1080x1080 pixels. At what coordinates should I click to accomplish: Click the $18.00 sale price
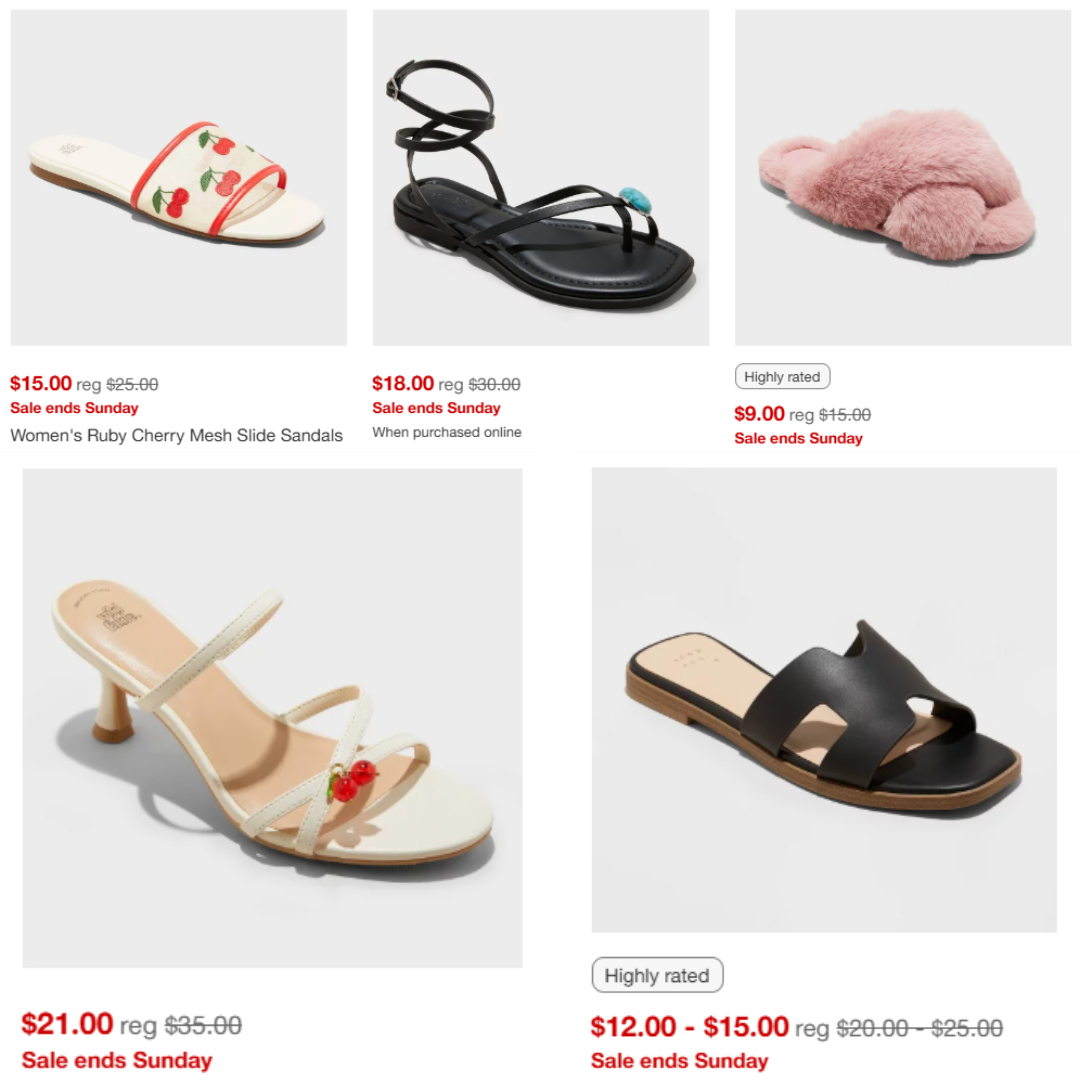pos(403,383)
